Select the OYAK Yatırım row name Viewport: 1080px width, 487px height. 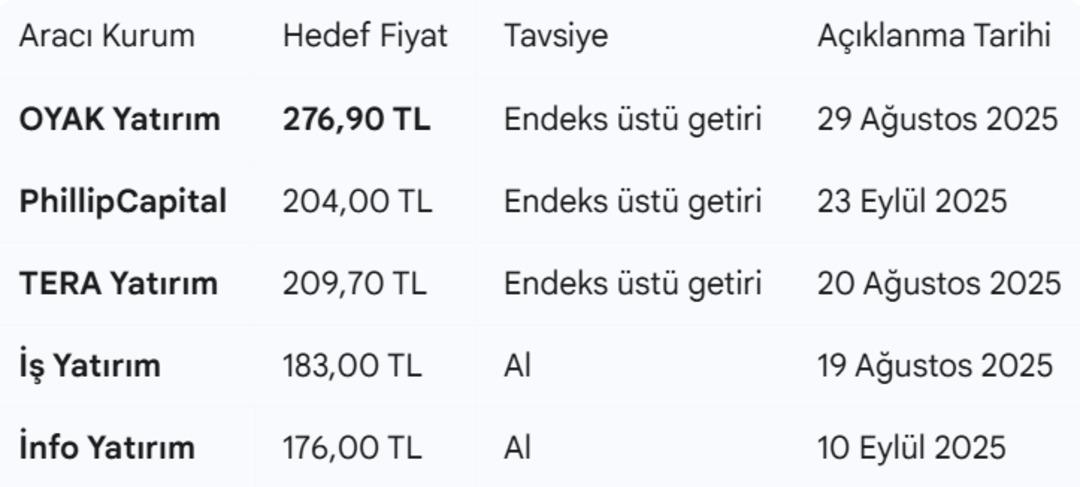119,120
